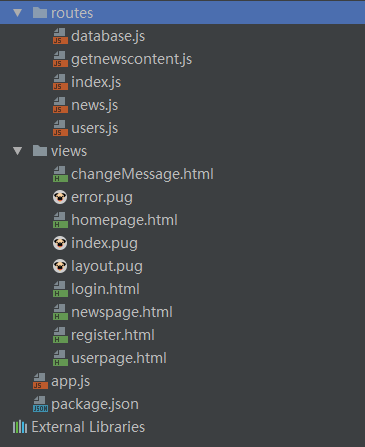The image size is (365, 447).
Task: Click the HTML icon beside userpage.html
Action: pos(60,358)
